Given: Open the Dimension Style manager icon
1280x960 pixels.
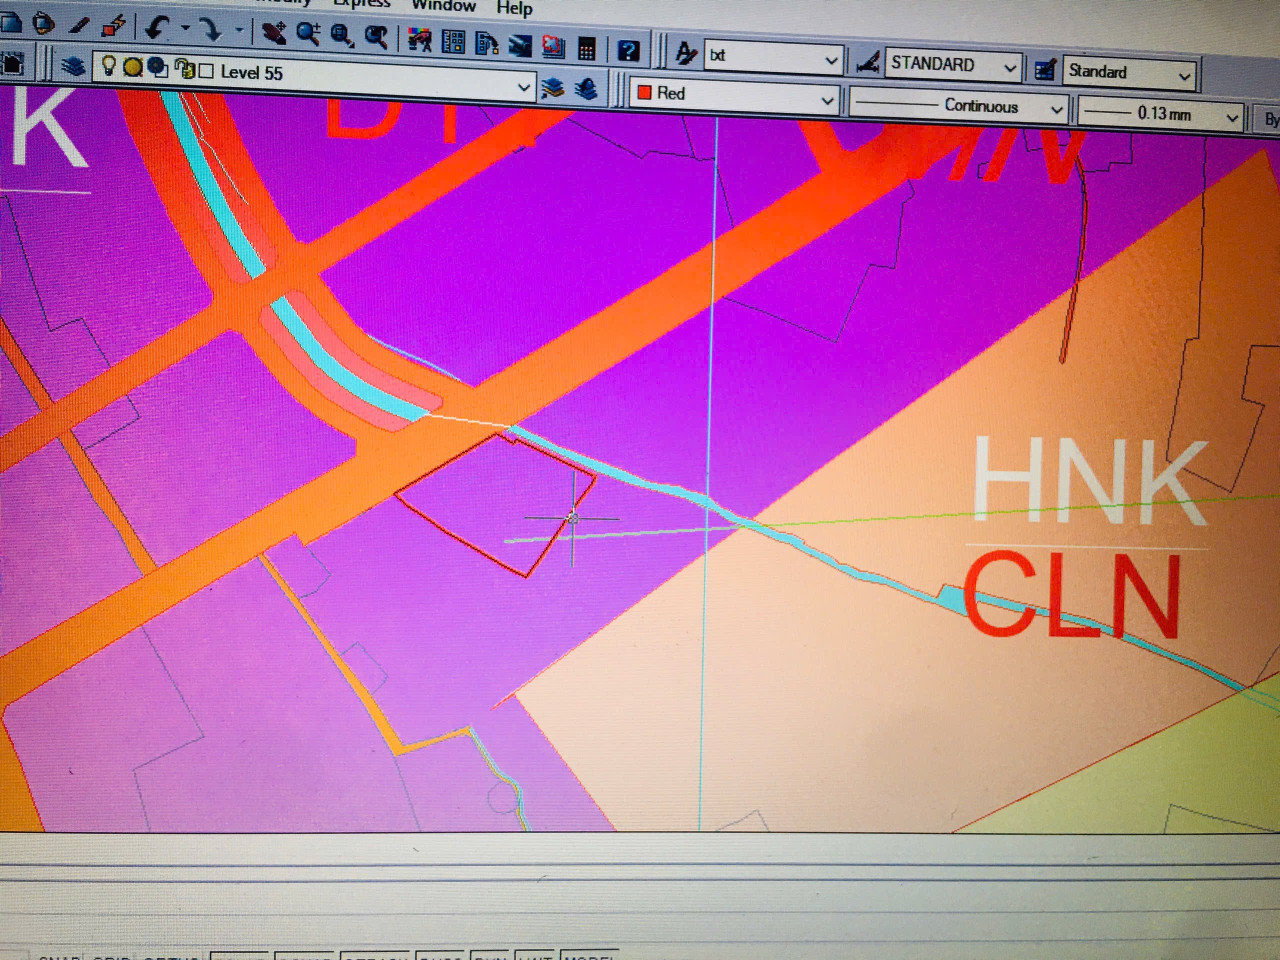Looking at the screenshot, I should click(x=867, y=62).
